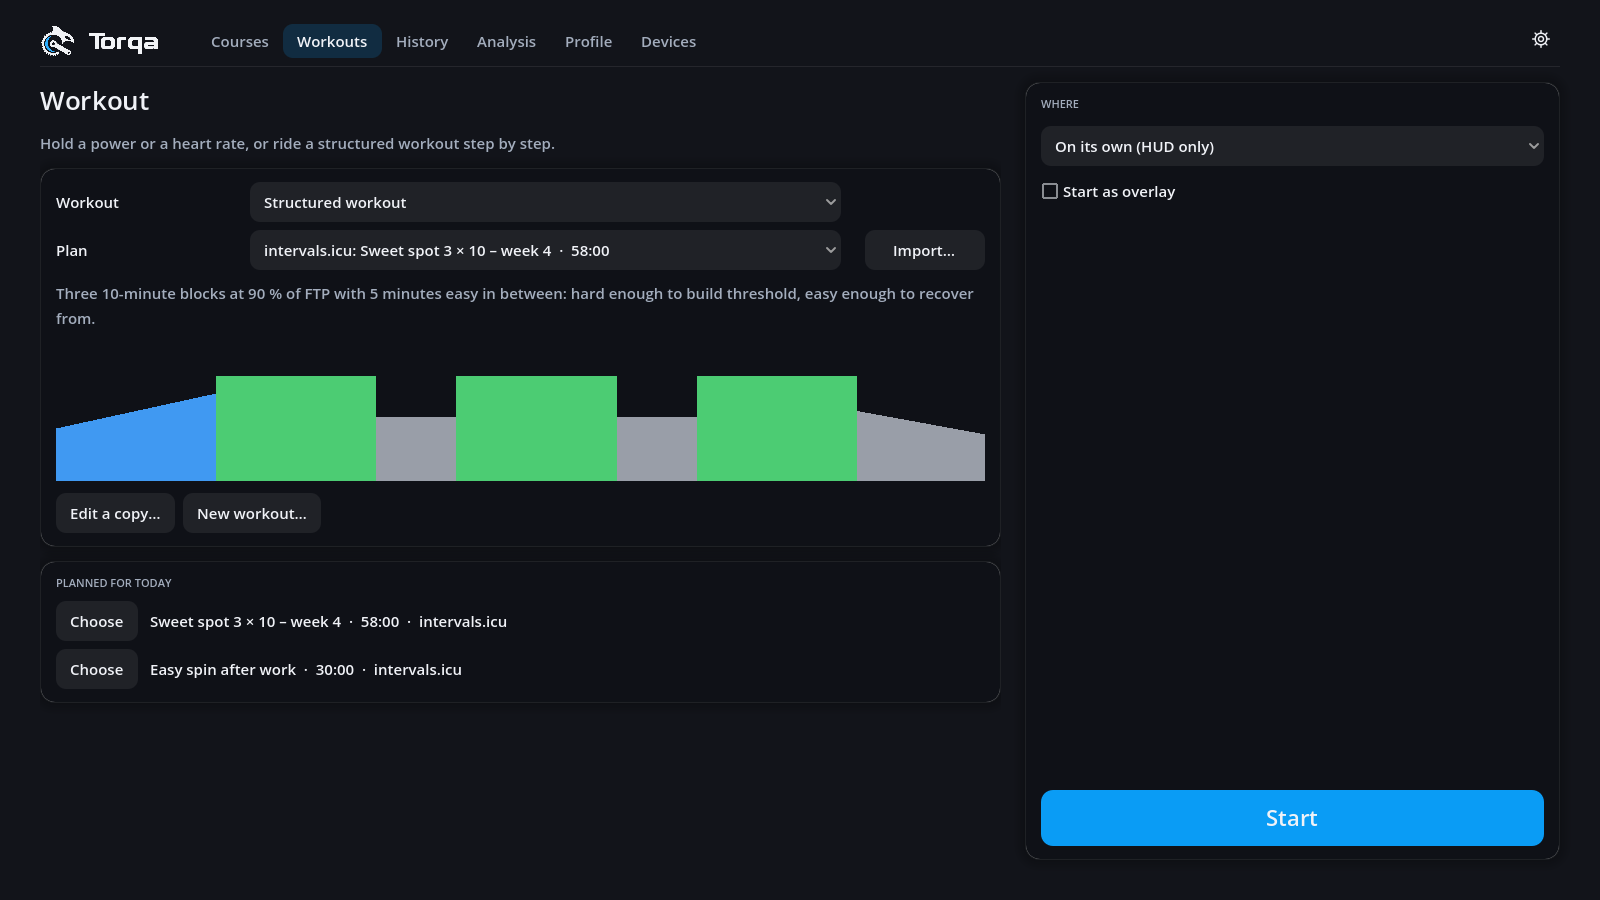Click the Plan field label
1600x900 pixels.
(72, 250)
